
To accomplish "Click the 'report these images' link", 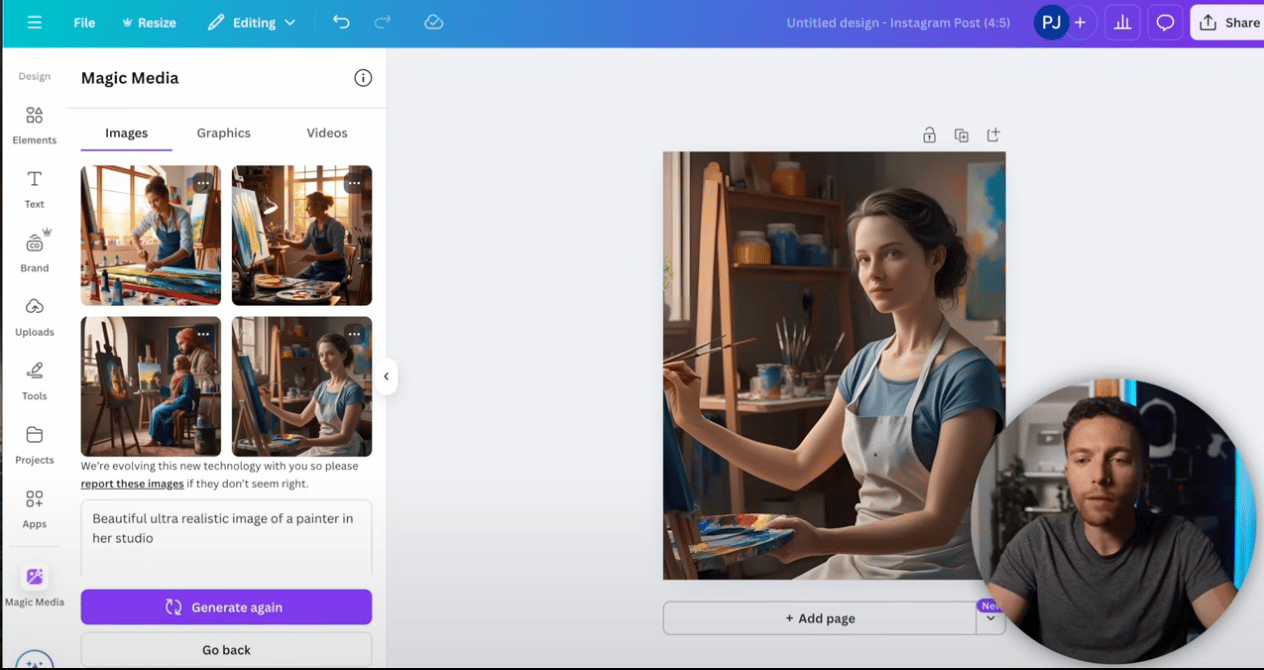I will click(132, 484).
